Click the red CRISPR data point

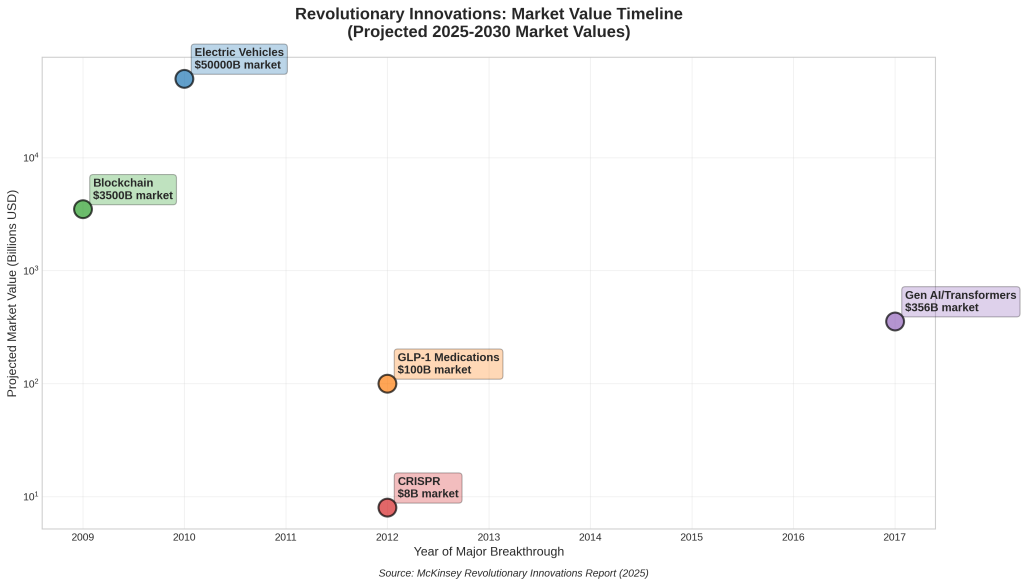click(x=387, y=508)
